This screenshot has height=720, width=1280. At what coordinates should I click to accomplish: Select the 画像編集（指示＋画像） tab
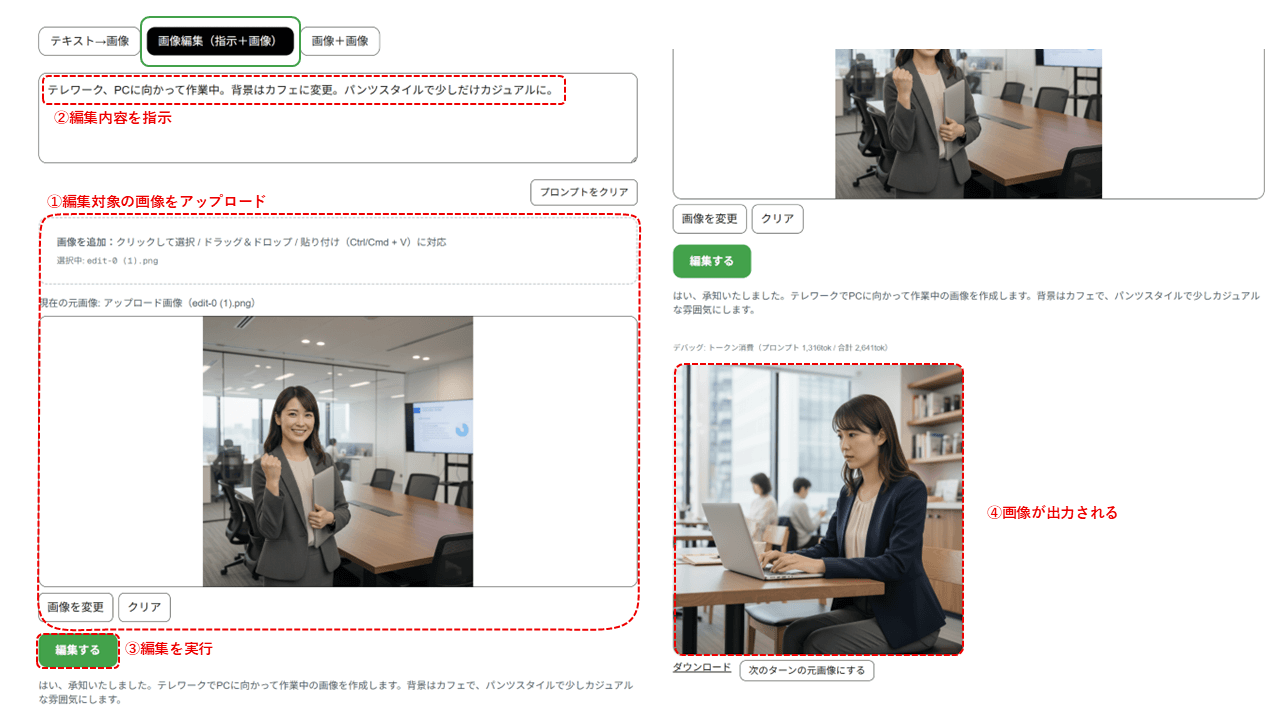tap(220, 41)
